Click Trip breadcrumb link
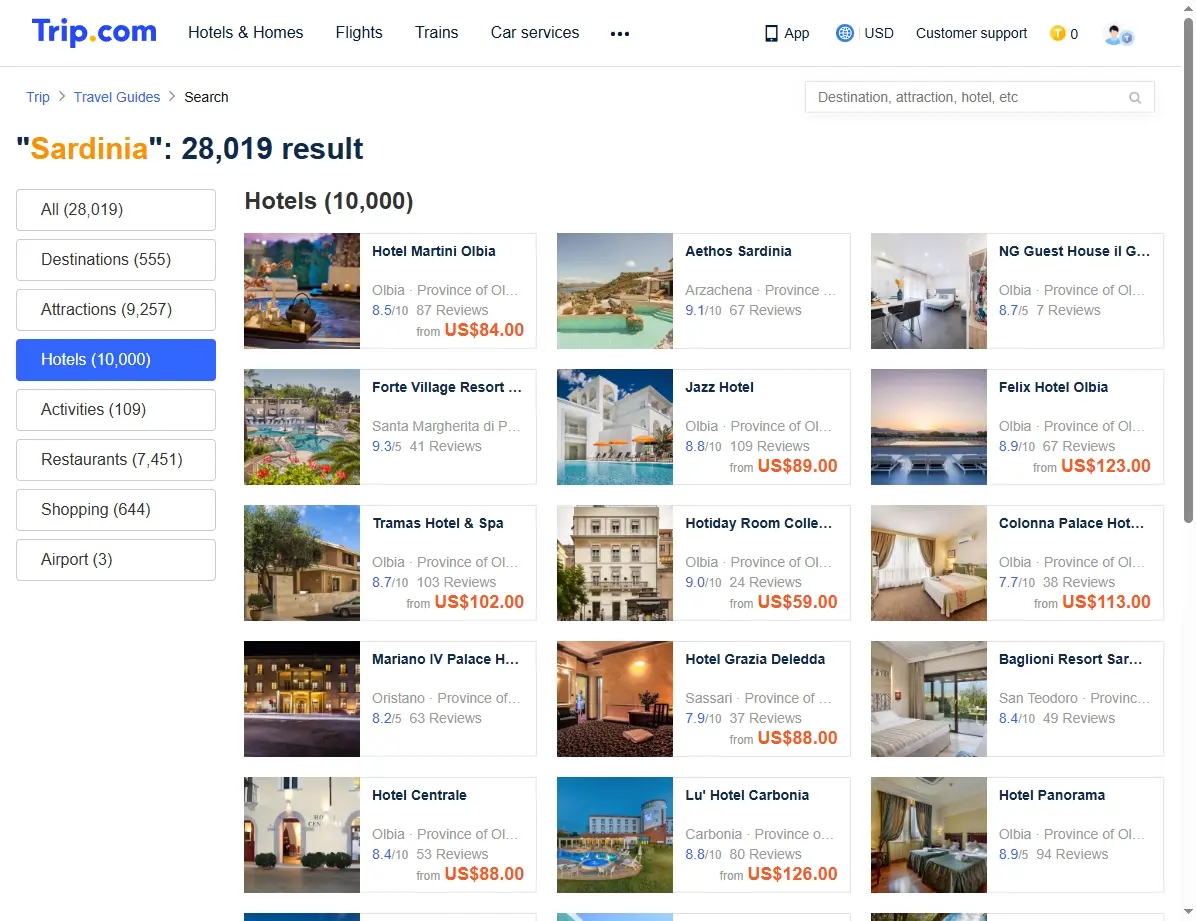Screen dimensions: 1196x921 pos(37,97)
